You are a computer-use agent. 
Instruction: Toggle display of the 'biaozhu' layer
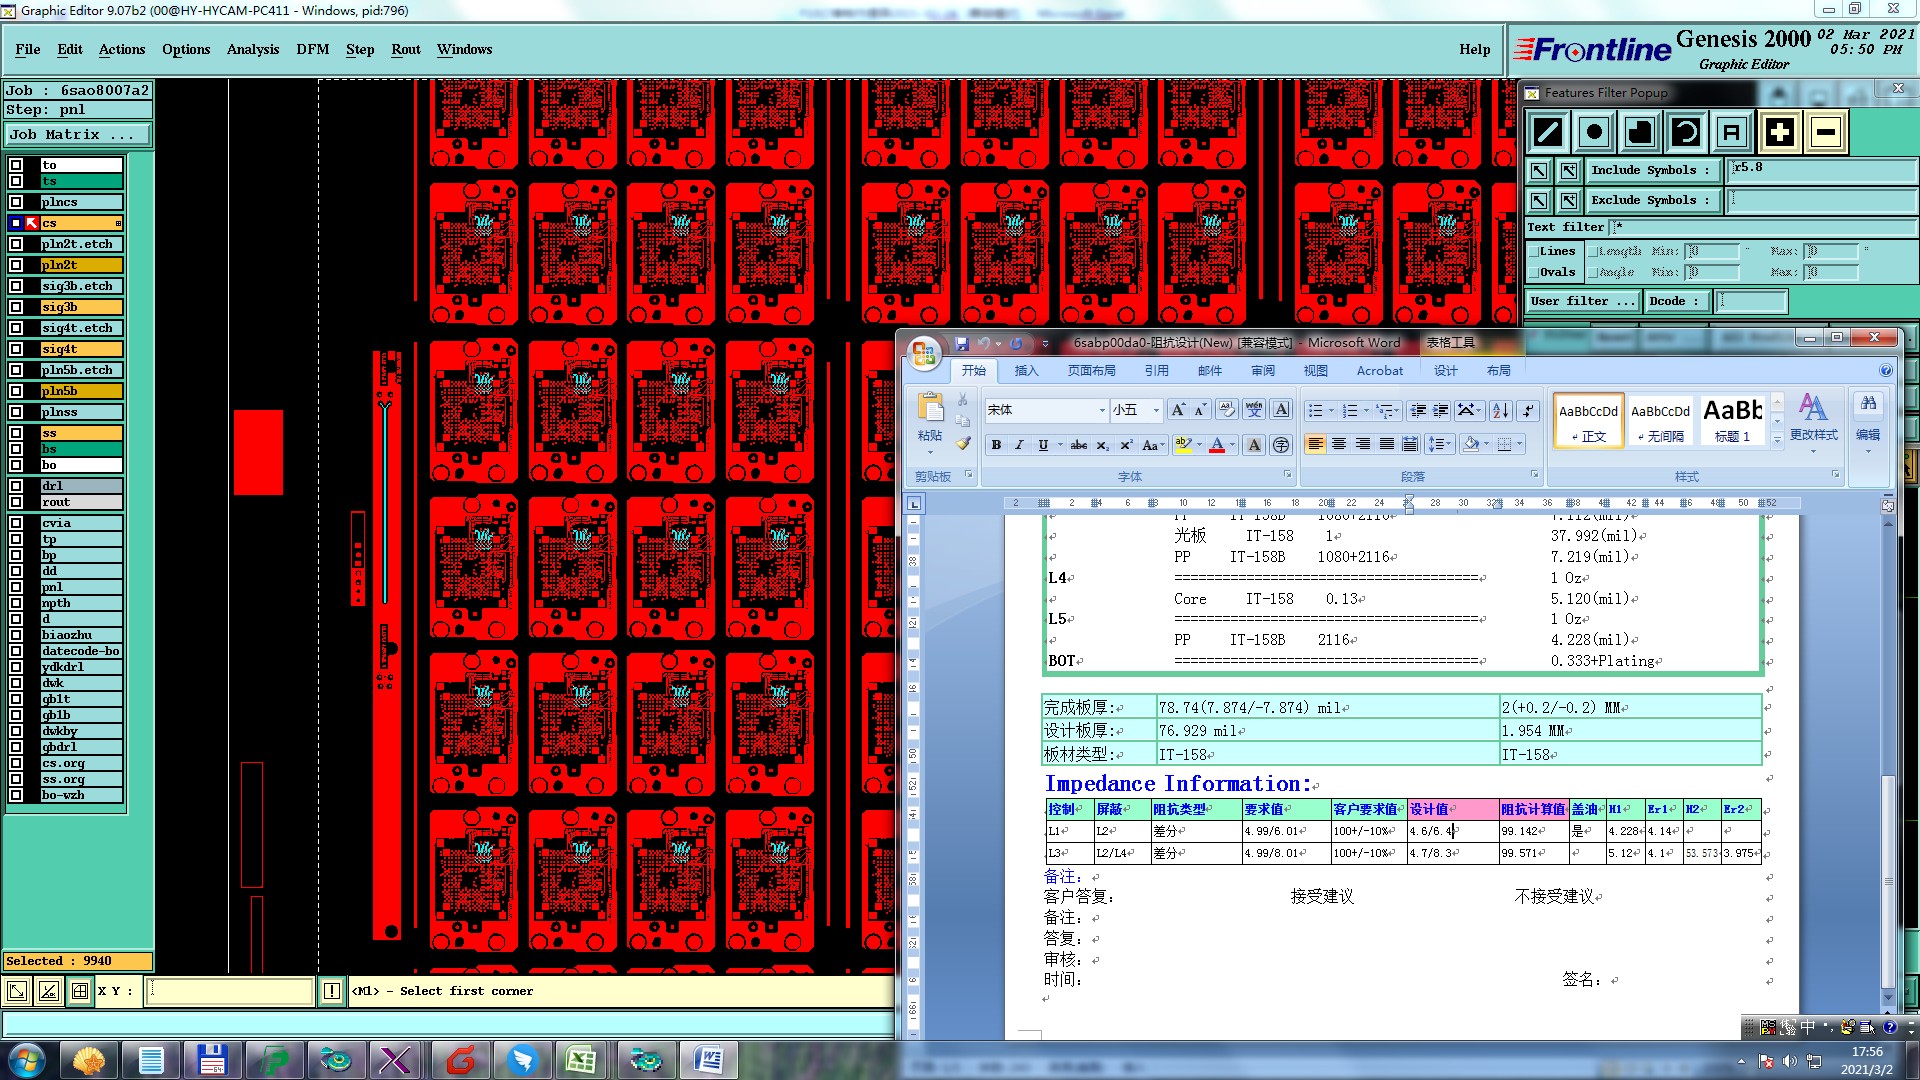tap(16, 635)
